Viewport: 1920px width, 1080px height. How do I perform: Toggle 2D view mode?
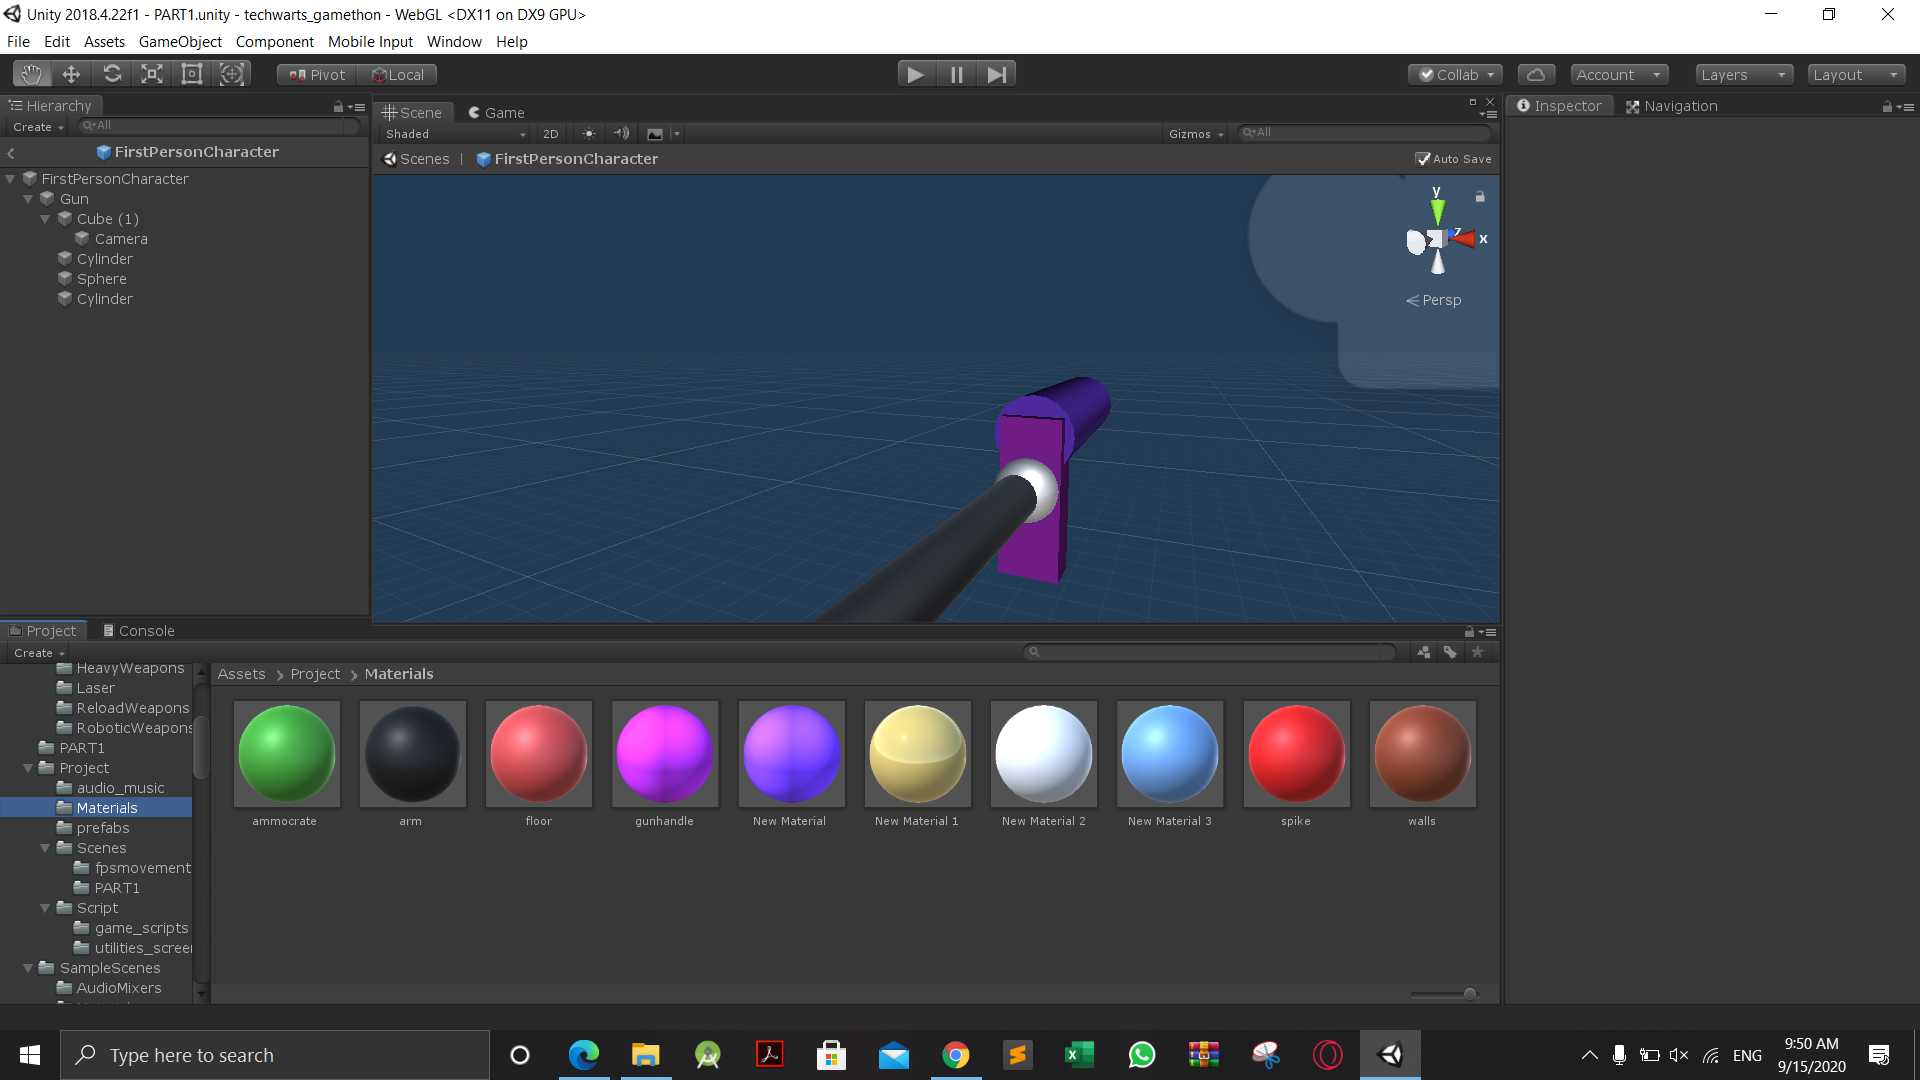pyautogui.click(x=550, y=133)
